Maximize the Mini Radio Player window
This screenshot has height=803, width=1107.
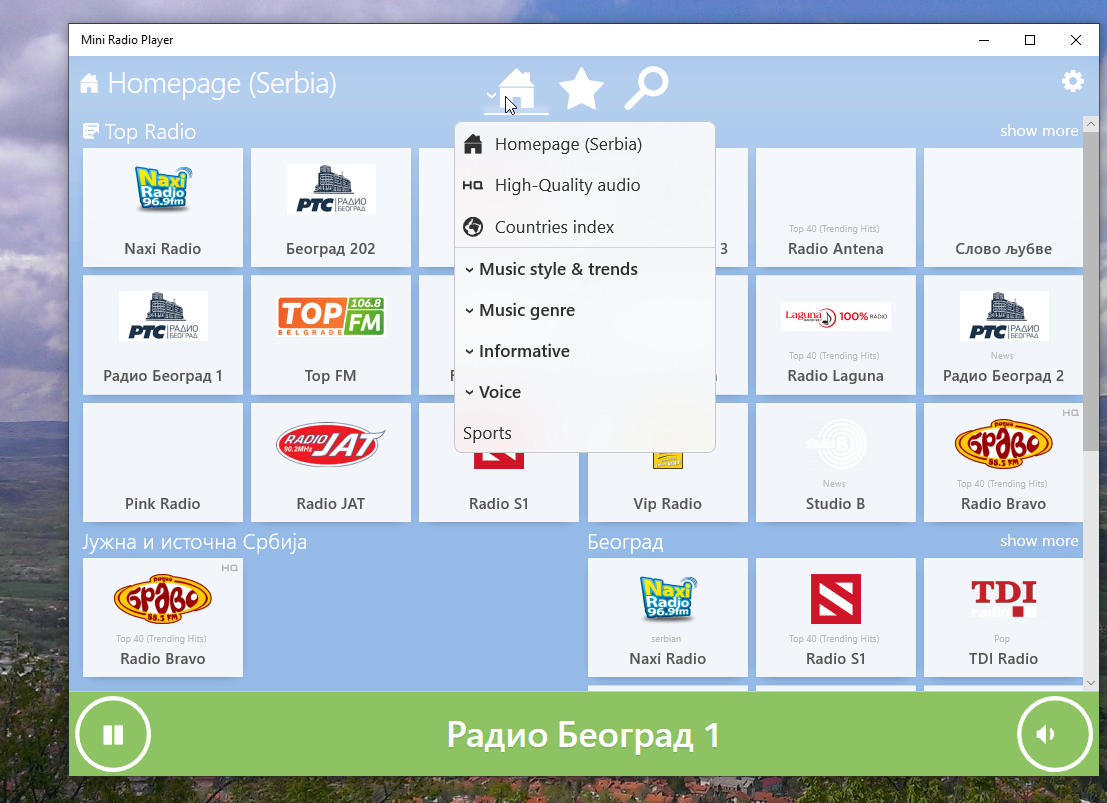(1029, 40)
